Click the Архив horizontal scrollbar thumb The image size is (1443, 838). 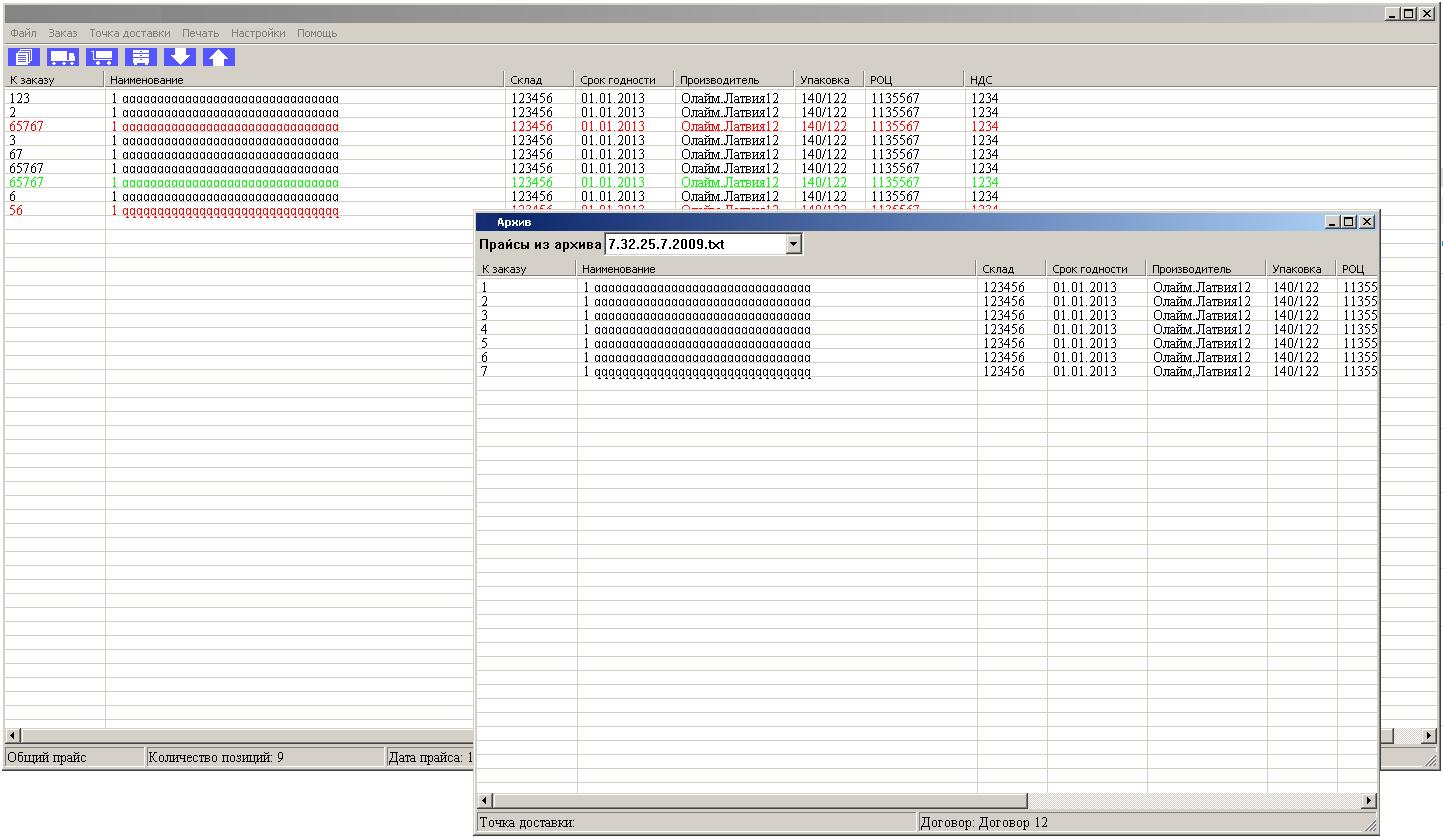pyautogui.click(x=760, y=801)
